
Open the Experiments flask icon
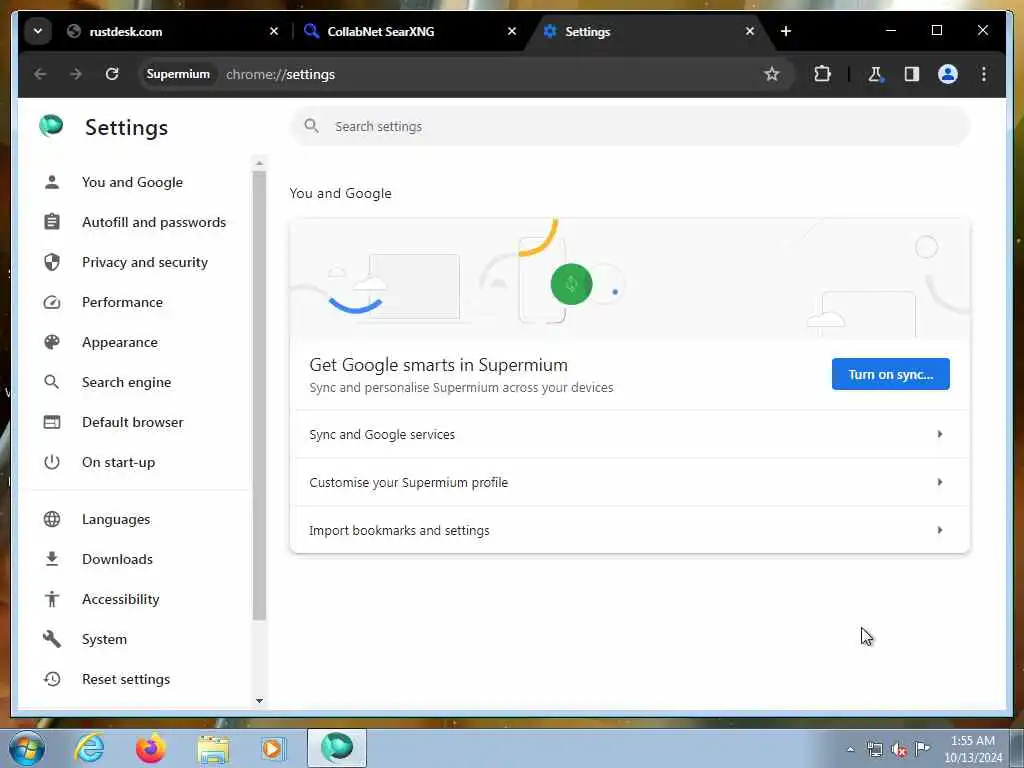(x=875, y=74)
